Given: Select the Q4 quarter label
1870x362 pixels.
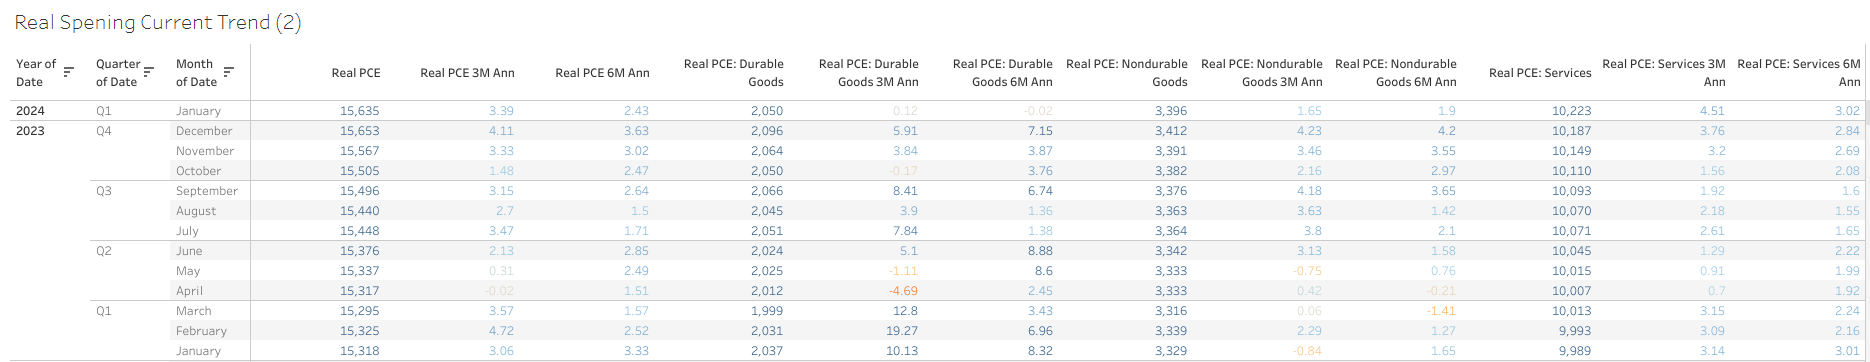Looking at the screenshot, I should pyautogui.click(x=104, y=131).
